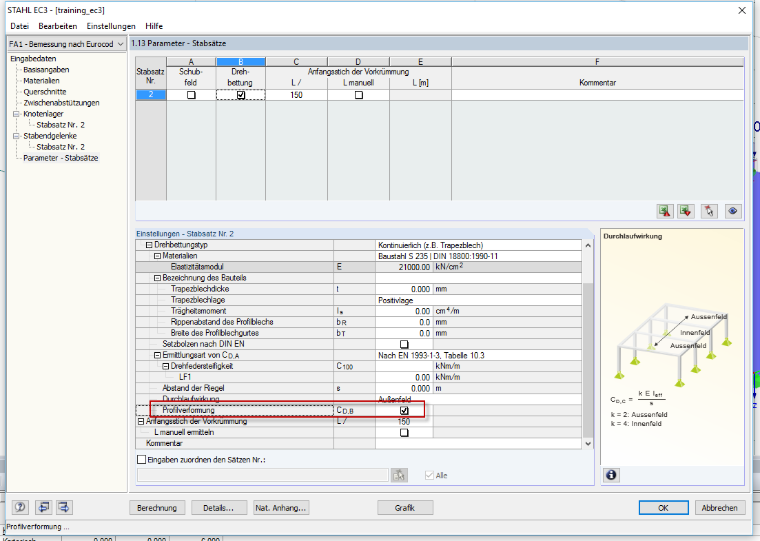Click the info icon under Durchlaufwirkung graphic
The image size is (760, 541).
[611, 475]
